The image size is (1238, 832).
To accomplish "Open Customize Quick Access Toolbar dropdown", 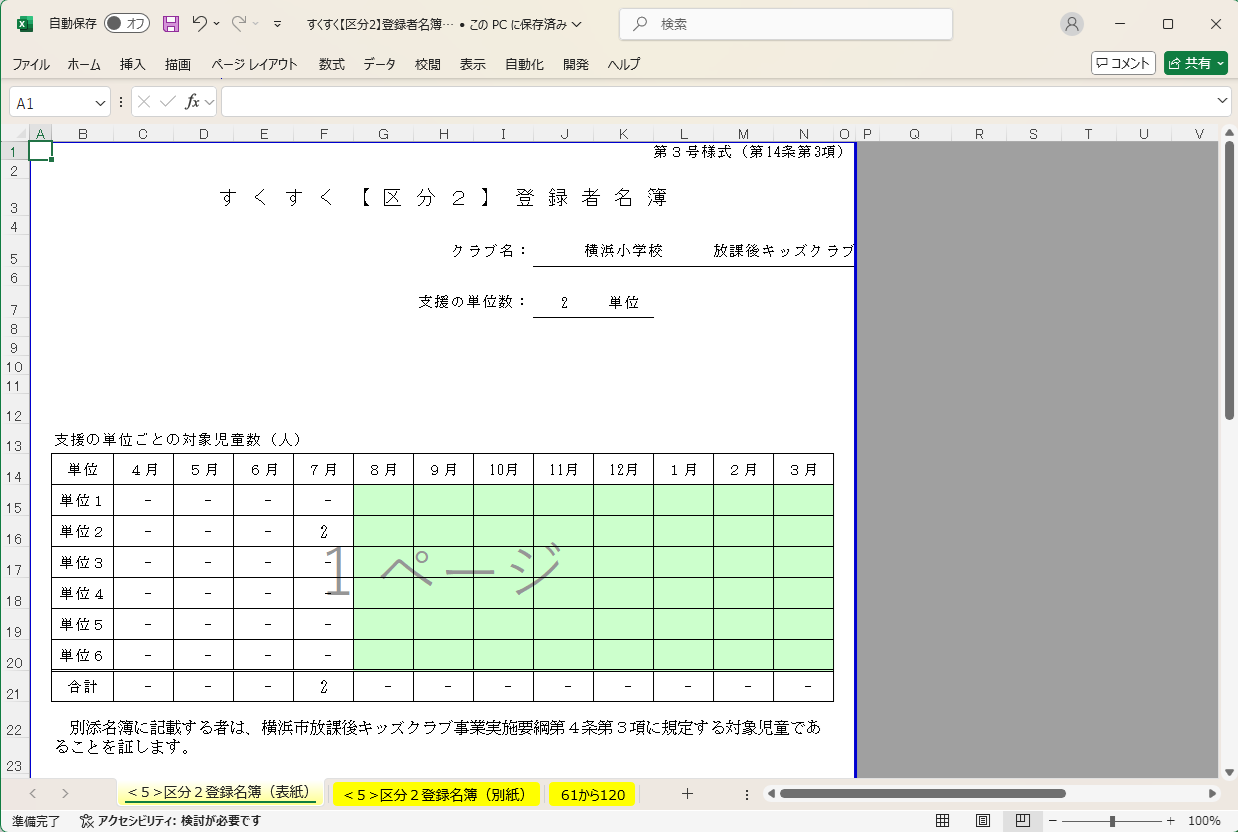I will [x=277, y=24].
